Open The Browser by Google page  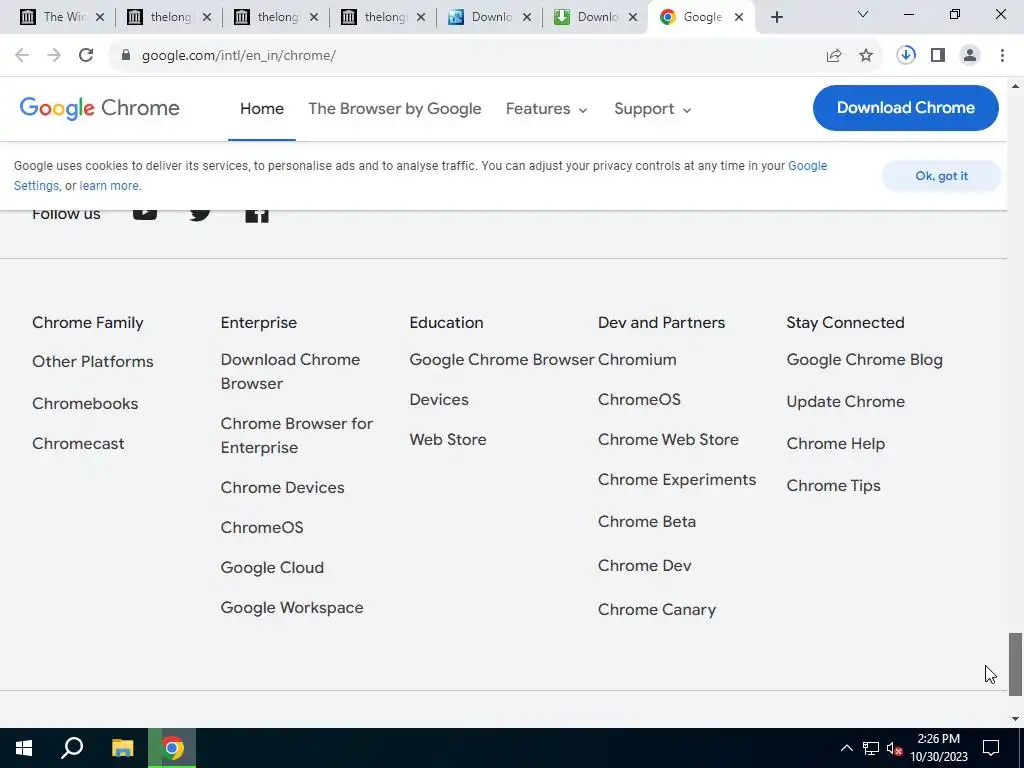pyautogui.click(x=394, y=109)
